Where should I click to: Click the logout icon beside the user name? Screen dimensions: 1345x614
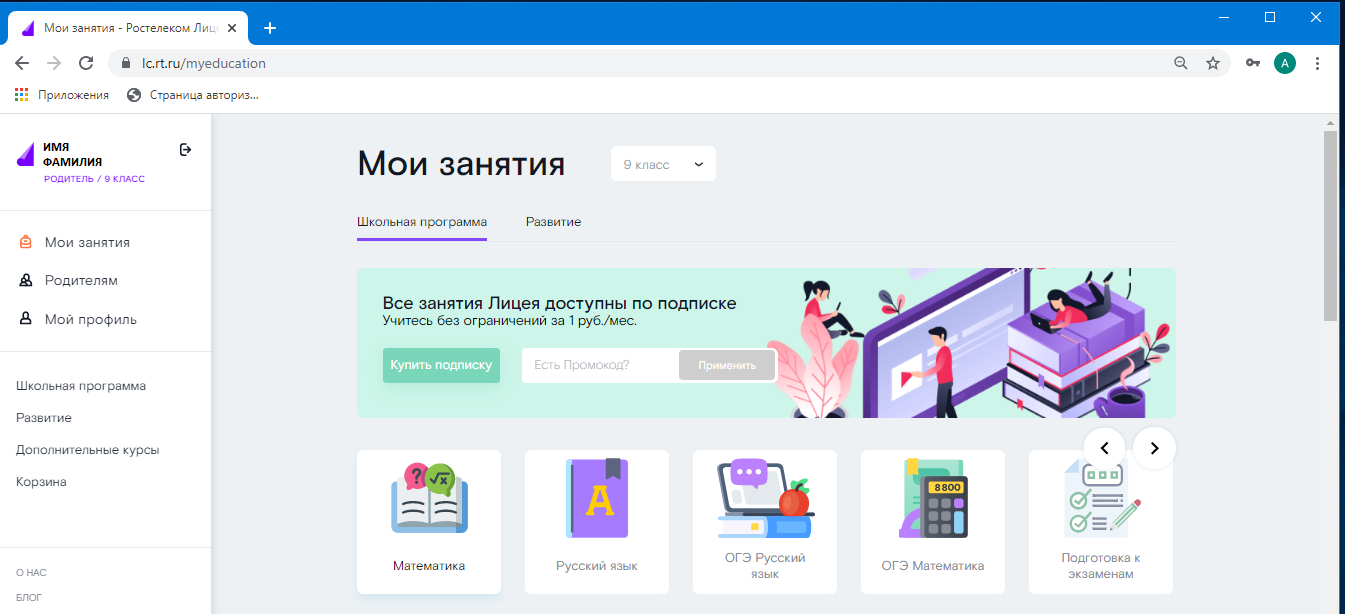tap(185, 150)
